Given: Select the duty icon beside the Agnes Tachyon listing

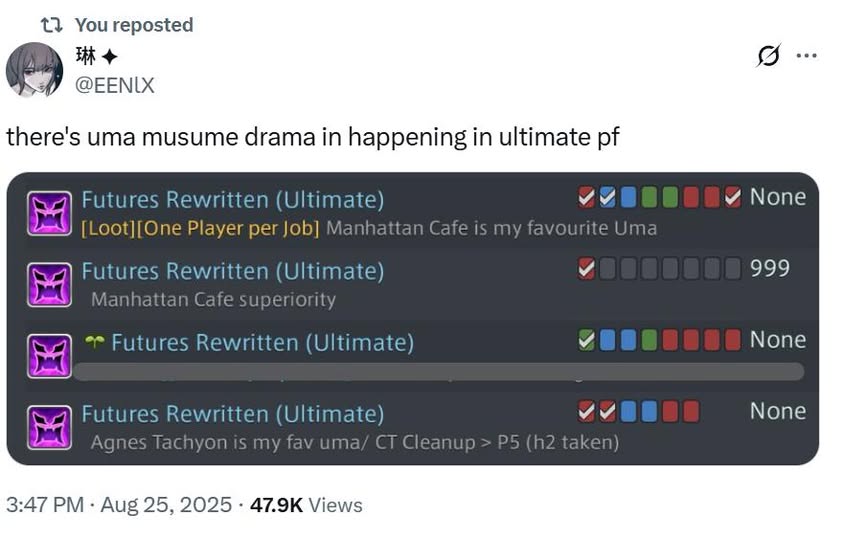Looking at the screenshot, I should point(49,427).
